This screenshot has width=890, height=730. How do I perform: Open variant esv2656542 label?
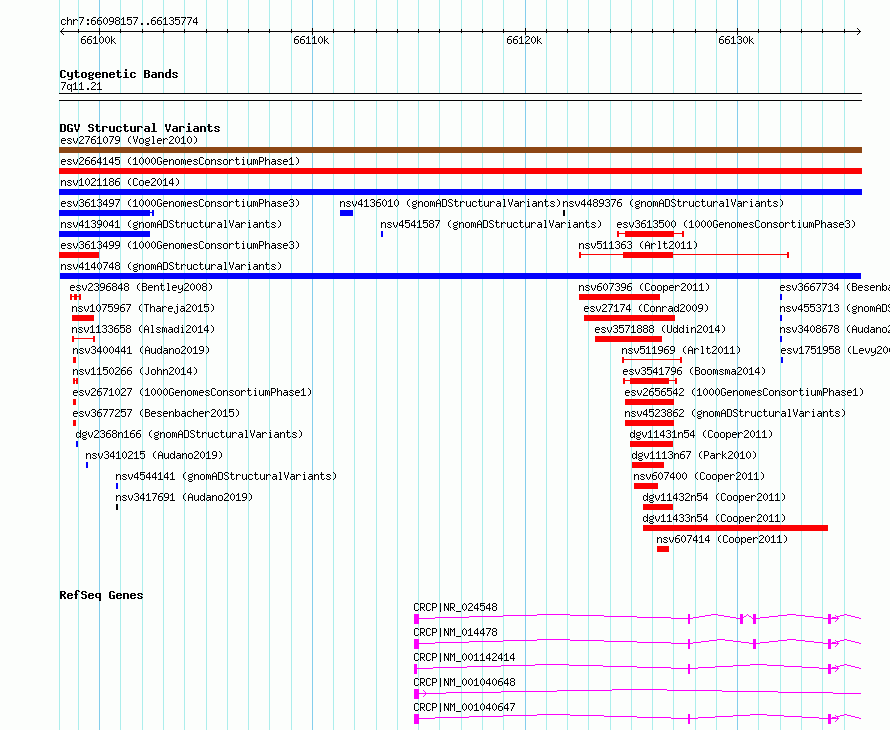(744, 392)
